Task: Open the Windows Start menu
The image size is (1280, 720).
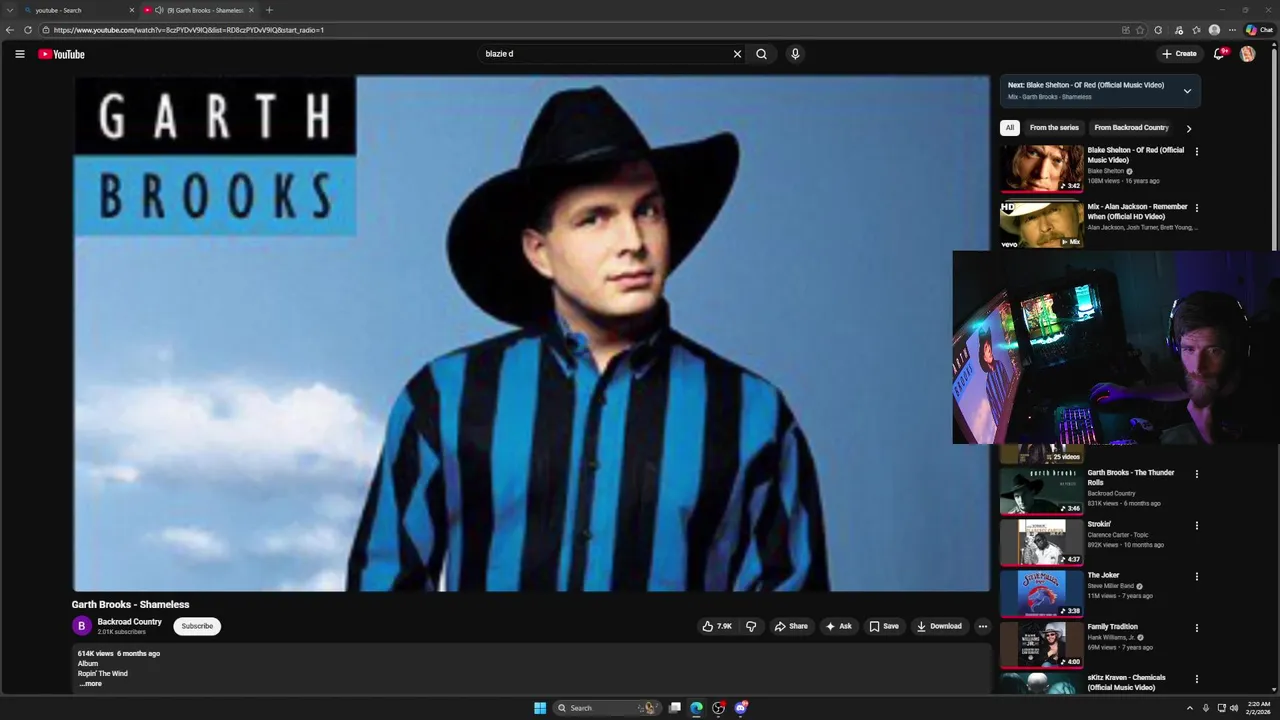Action: 540,708
